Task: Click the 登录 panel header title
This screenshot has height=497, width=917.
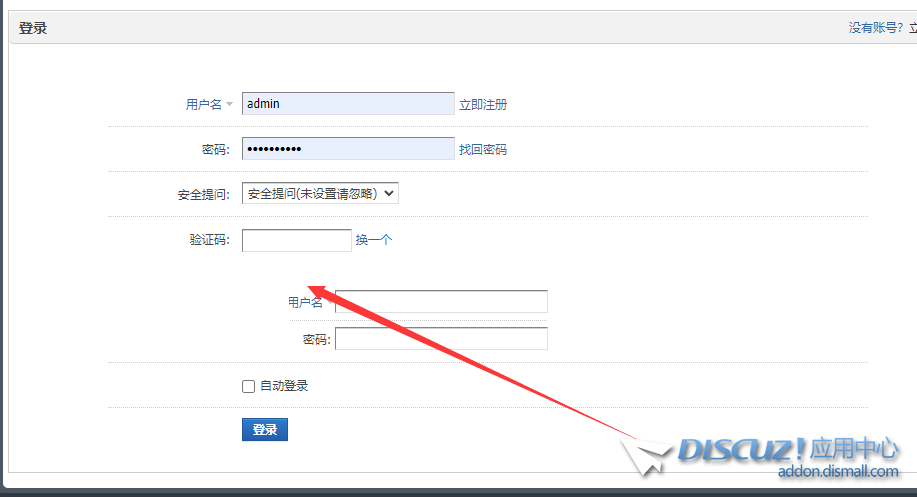Action: [x=33, y=28]
